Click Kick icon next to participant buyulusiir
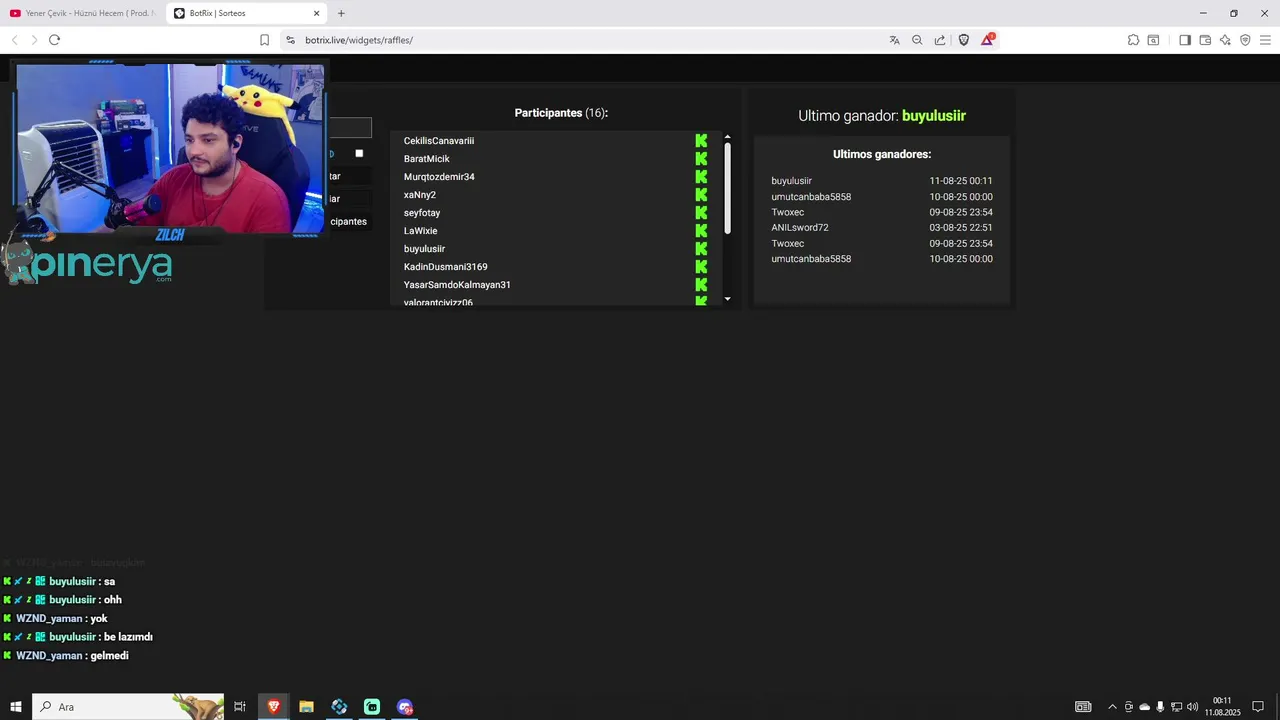This screenshot has height=720, width=1280. point(701,249)
